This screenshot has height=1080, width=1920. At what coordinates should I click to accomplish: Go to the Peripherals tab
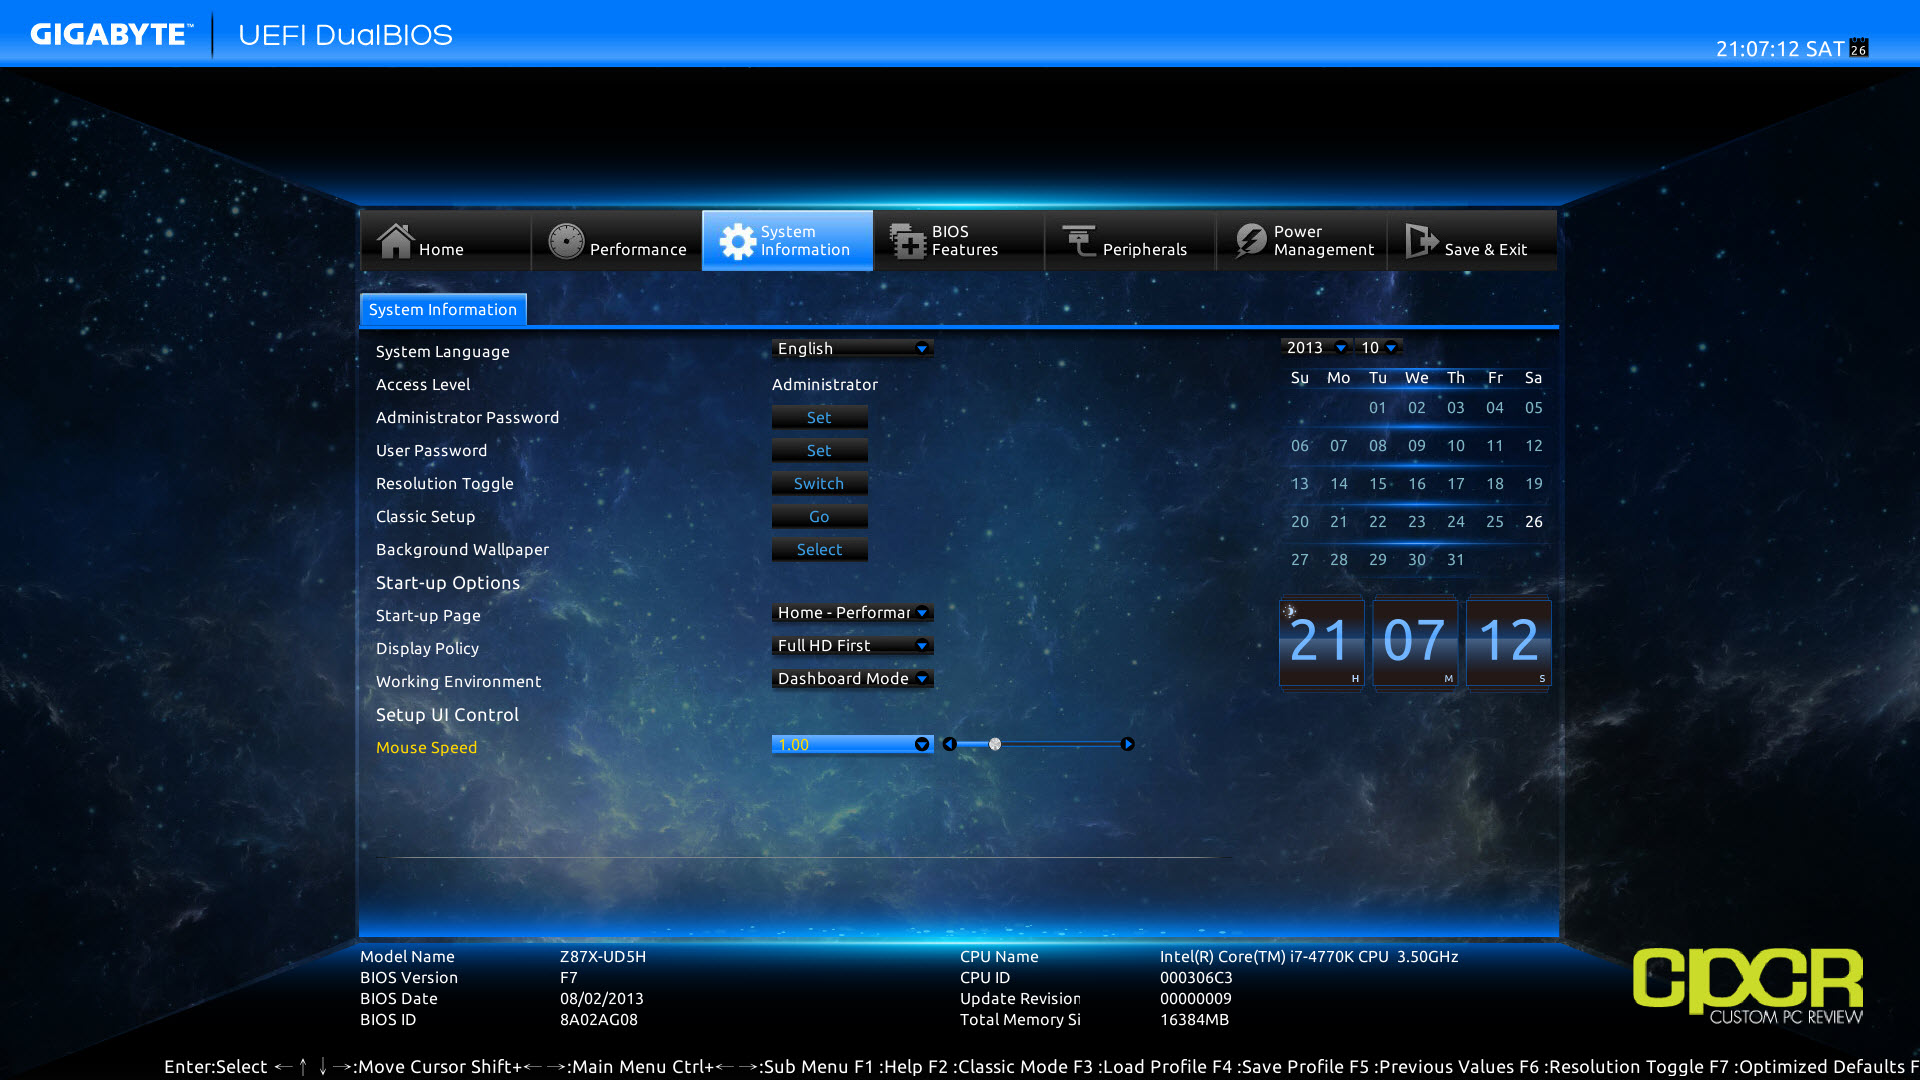click(1129, 241)
